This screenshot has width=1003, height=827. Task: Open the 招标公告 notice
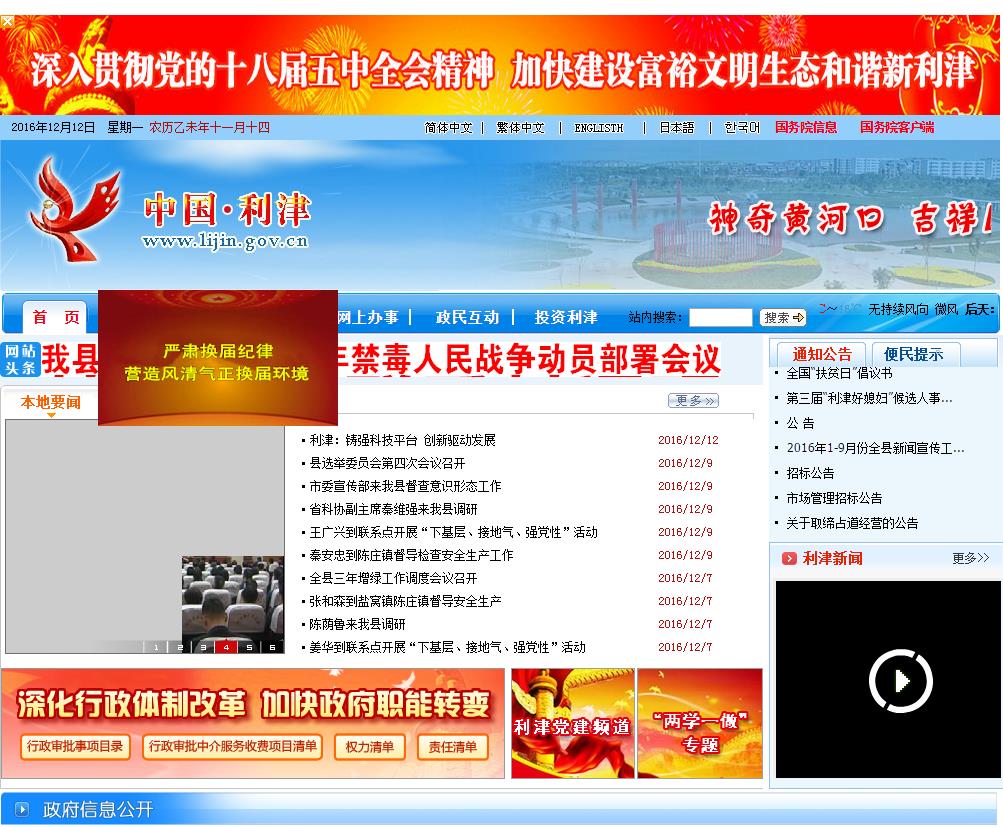810,473
